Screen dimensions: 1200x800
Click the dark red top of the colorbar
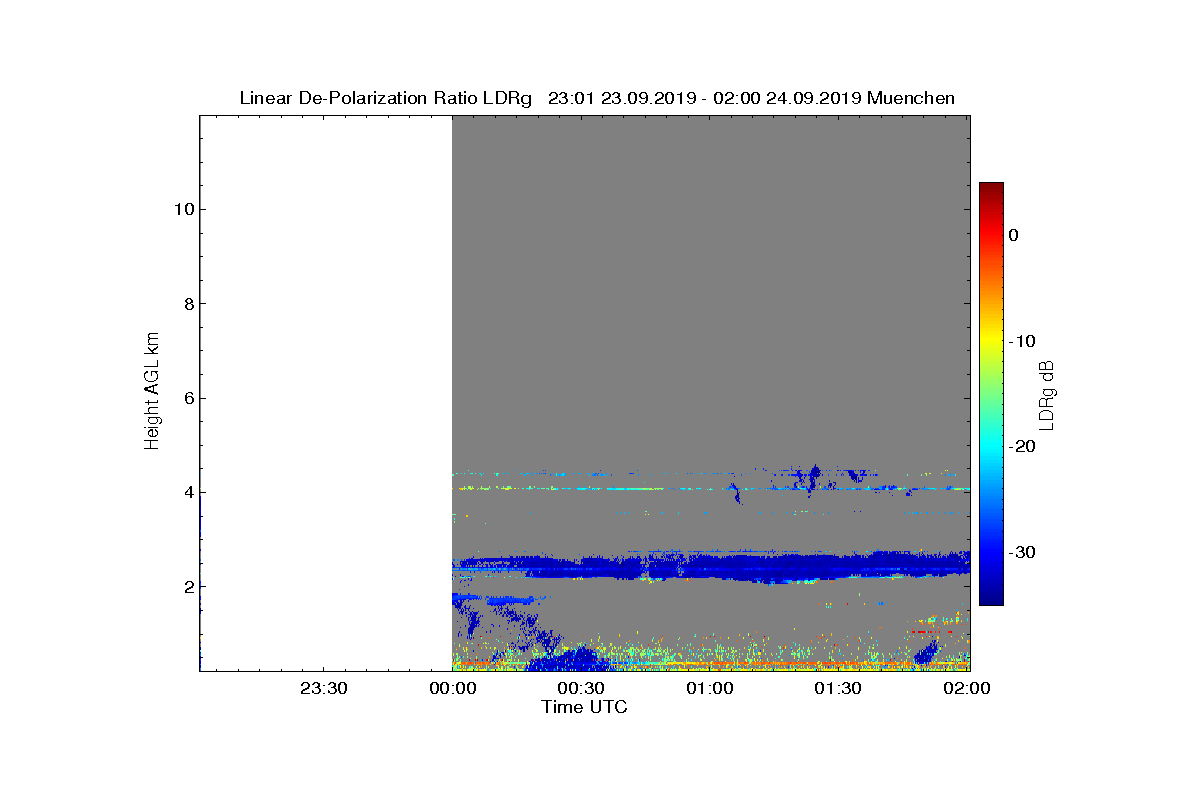pyautogui.click(x=991, y=189)
